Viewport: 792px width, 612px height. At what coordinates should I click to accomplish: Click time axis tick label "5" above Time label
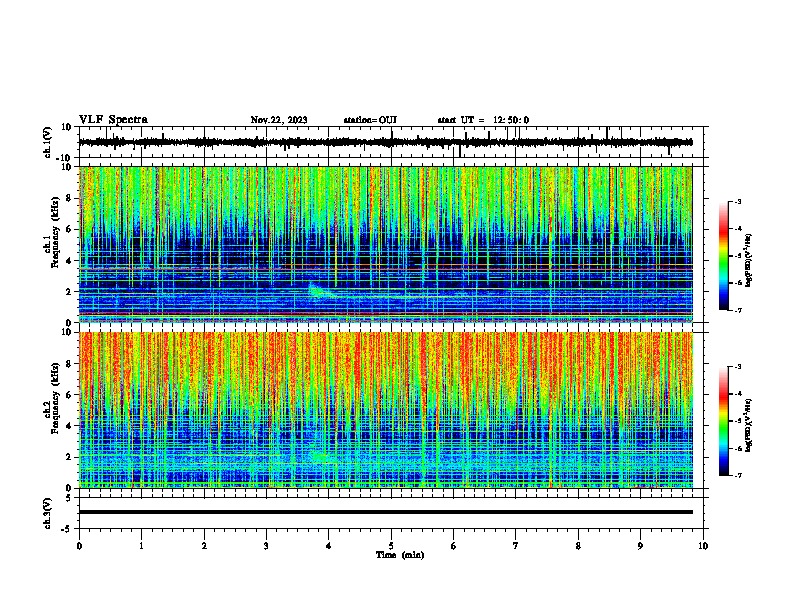pyautogui.click(x=391, y=546)
